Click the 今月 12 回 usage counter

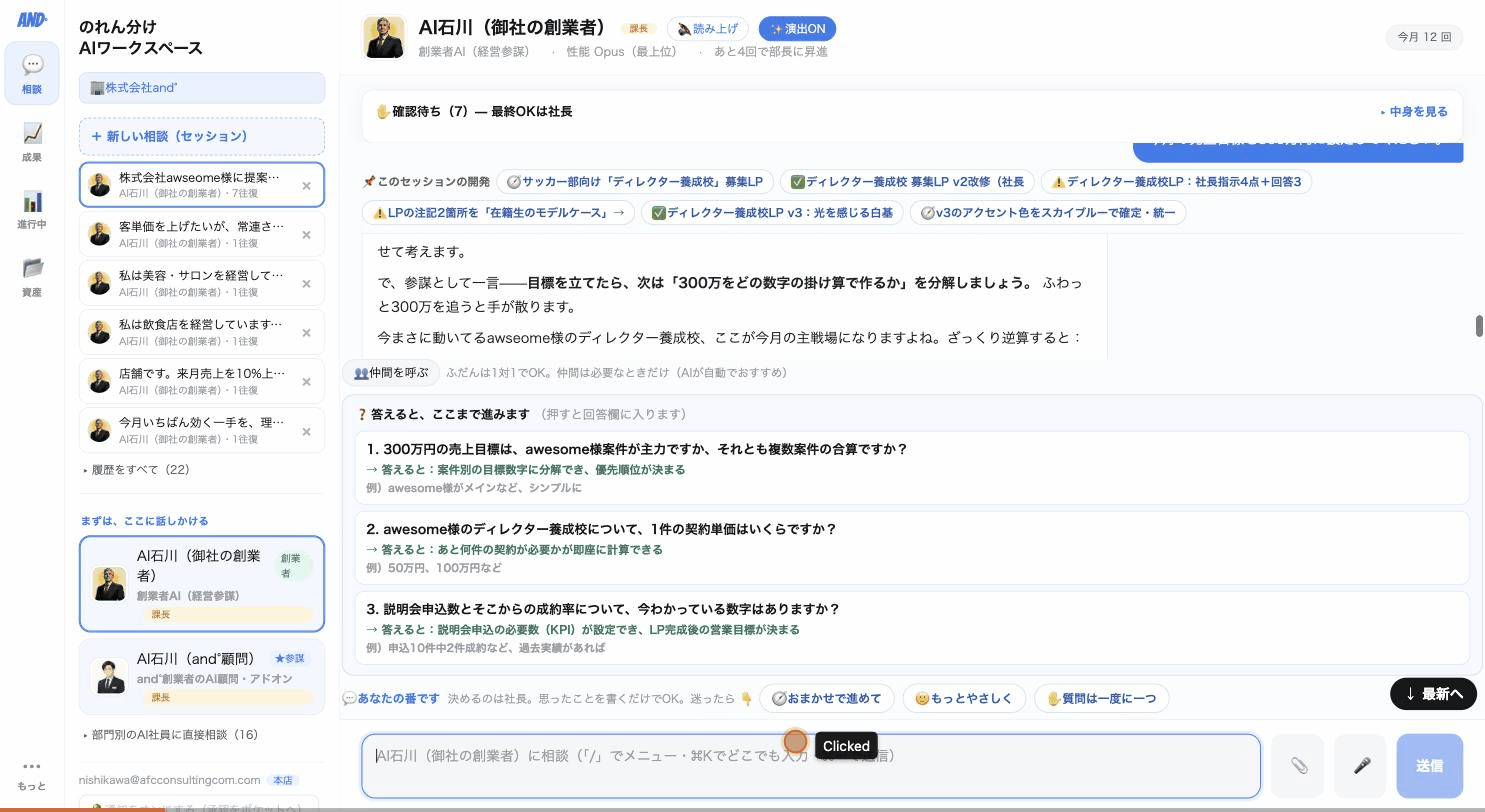click(x=1424, y=37)
